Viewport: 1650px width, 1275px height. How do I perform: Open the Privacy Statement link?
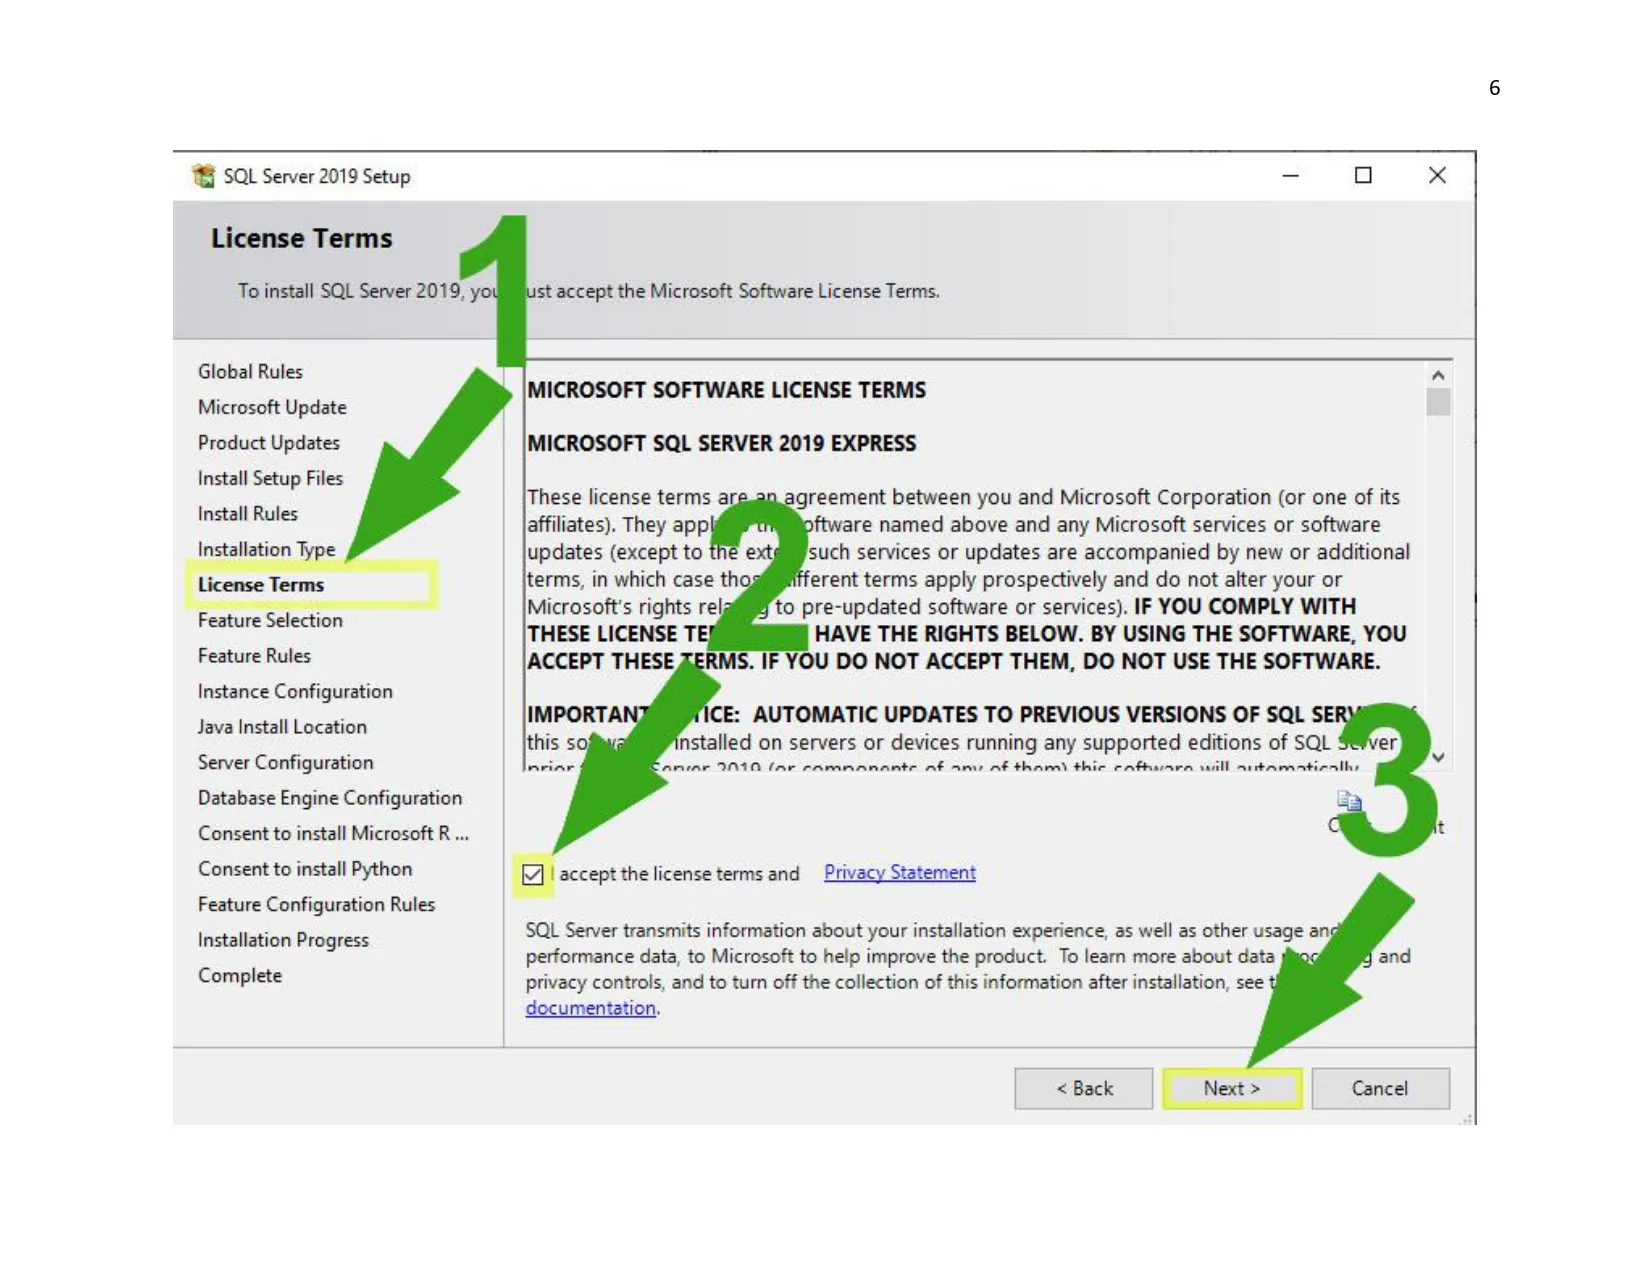[899, 873]
